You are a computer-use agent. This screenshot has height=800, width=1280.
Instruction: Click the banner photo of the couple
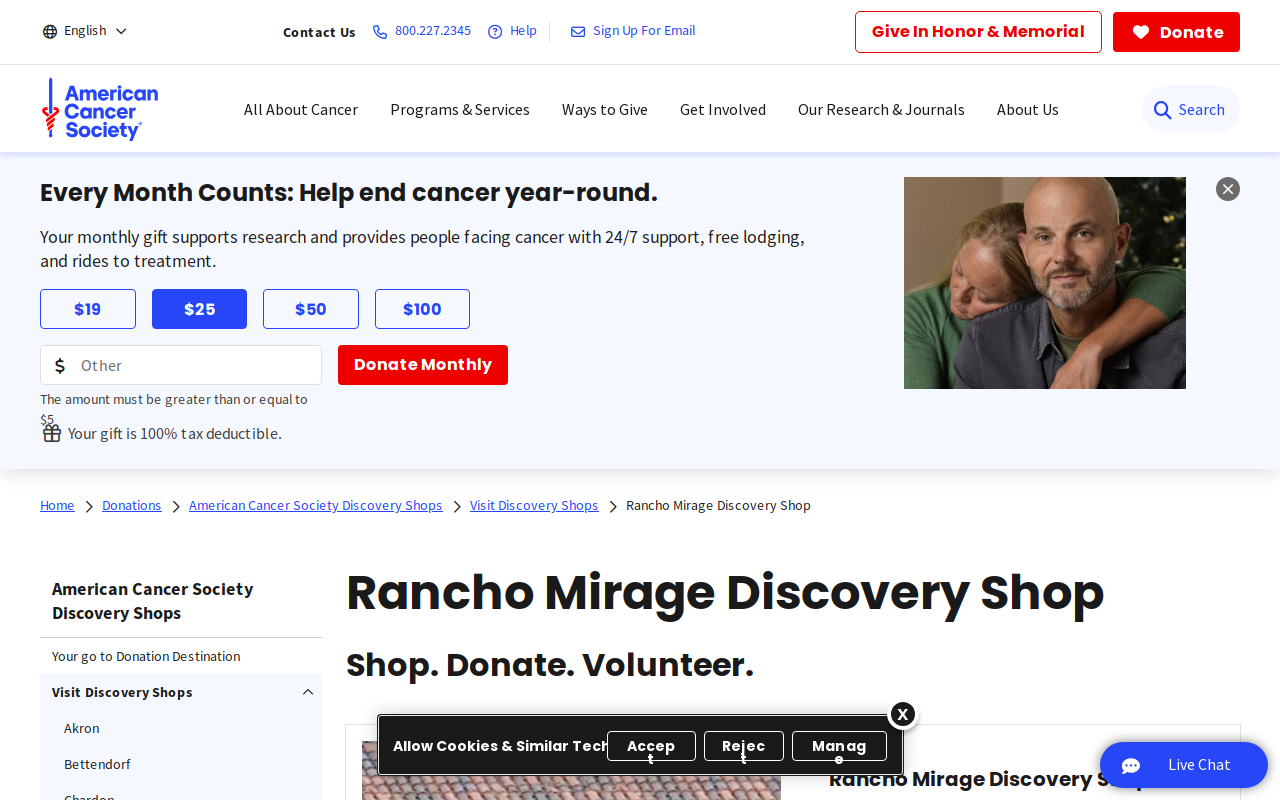[x=1045, y=283]
